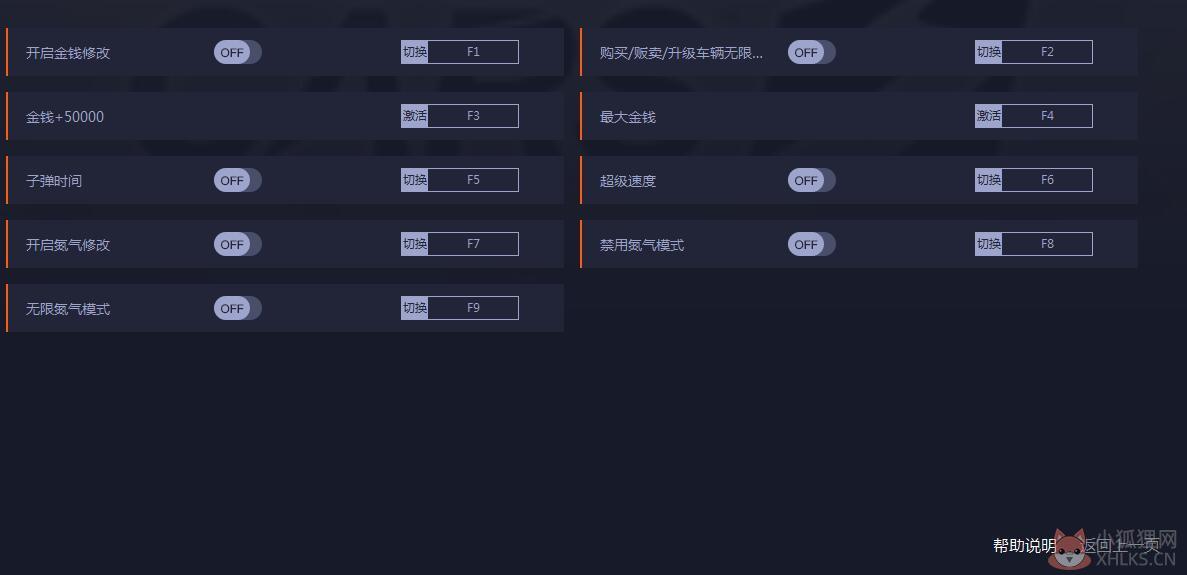Toggle the 子弹时间 switch on
Screen dimensions: 1187x575
(238, 180)
